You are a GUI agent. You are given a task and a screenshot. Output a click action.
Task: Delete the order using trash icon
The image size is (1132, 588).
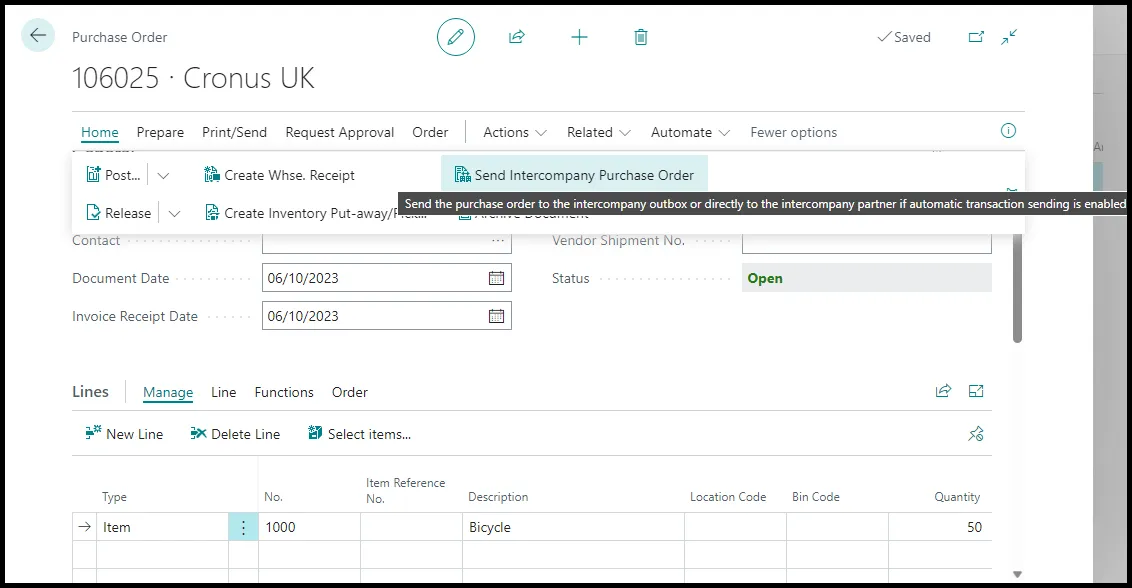640,37
